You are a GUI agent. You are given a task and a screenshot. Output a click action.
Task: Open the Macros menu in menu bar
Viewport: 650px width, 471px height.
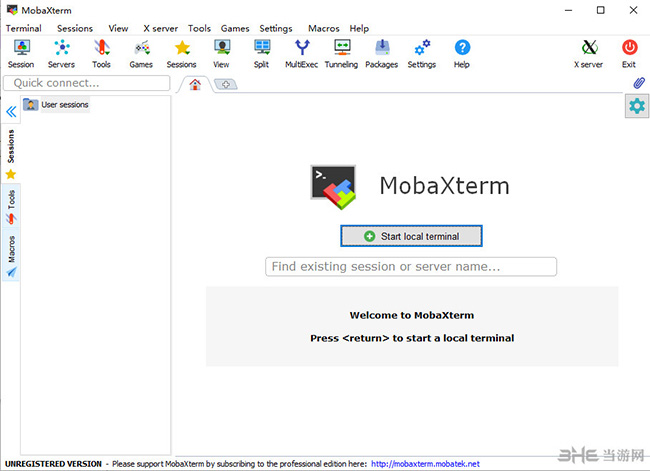[324, 28]
